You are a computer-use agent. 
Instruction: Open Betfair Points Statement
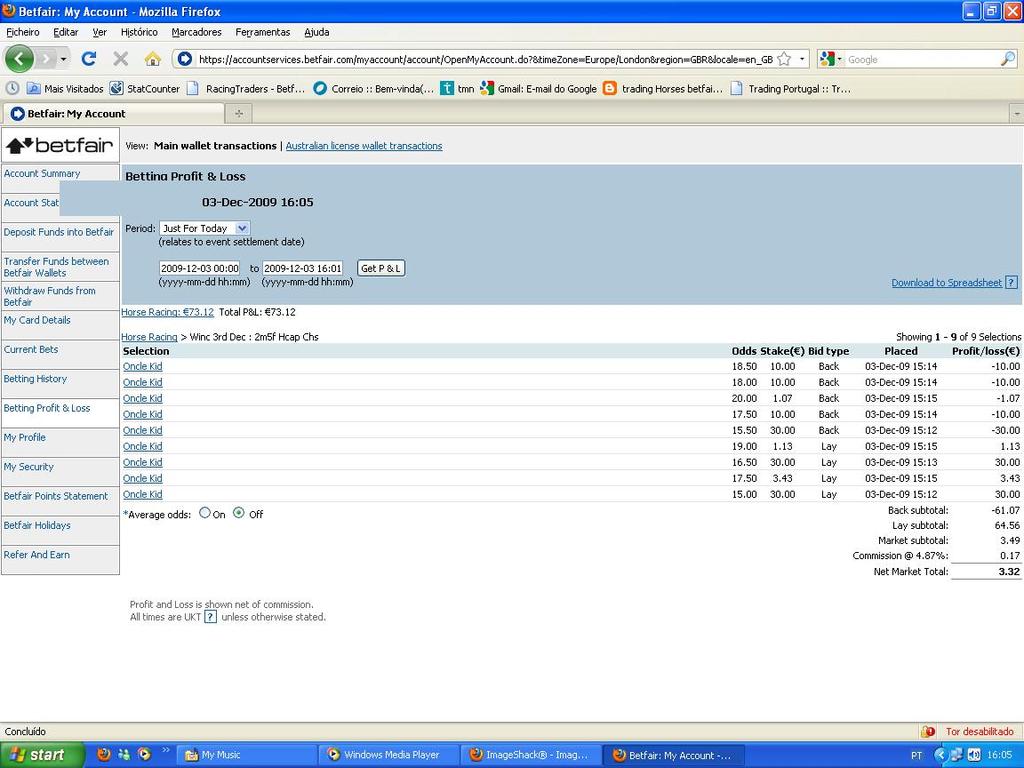tap(56, 496)
